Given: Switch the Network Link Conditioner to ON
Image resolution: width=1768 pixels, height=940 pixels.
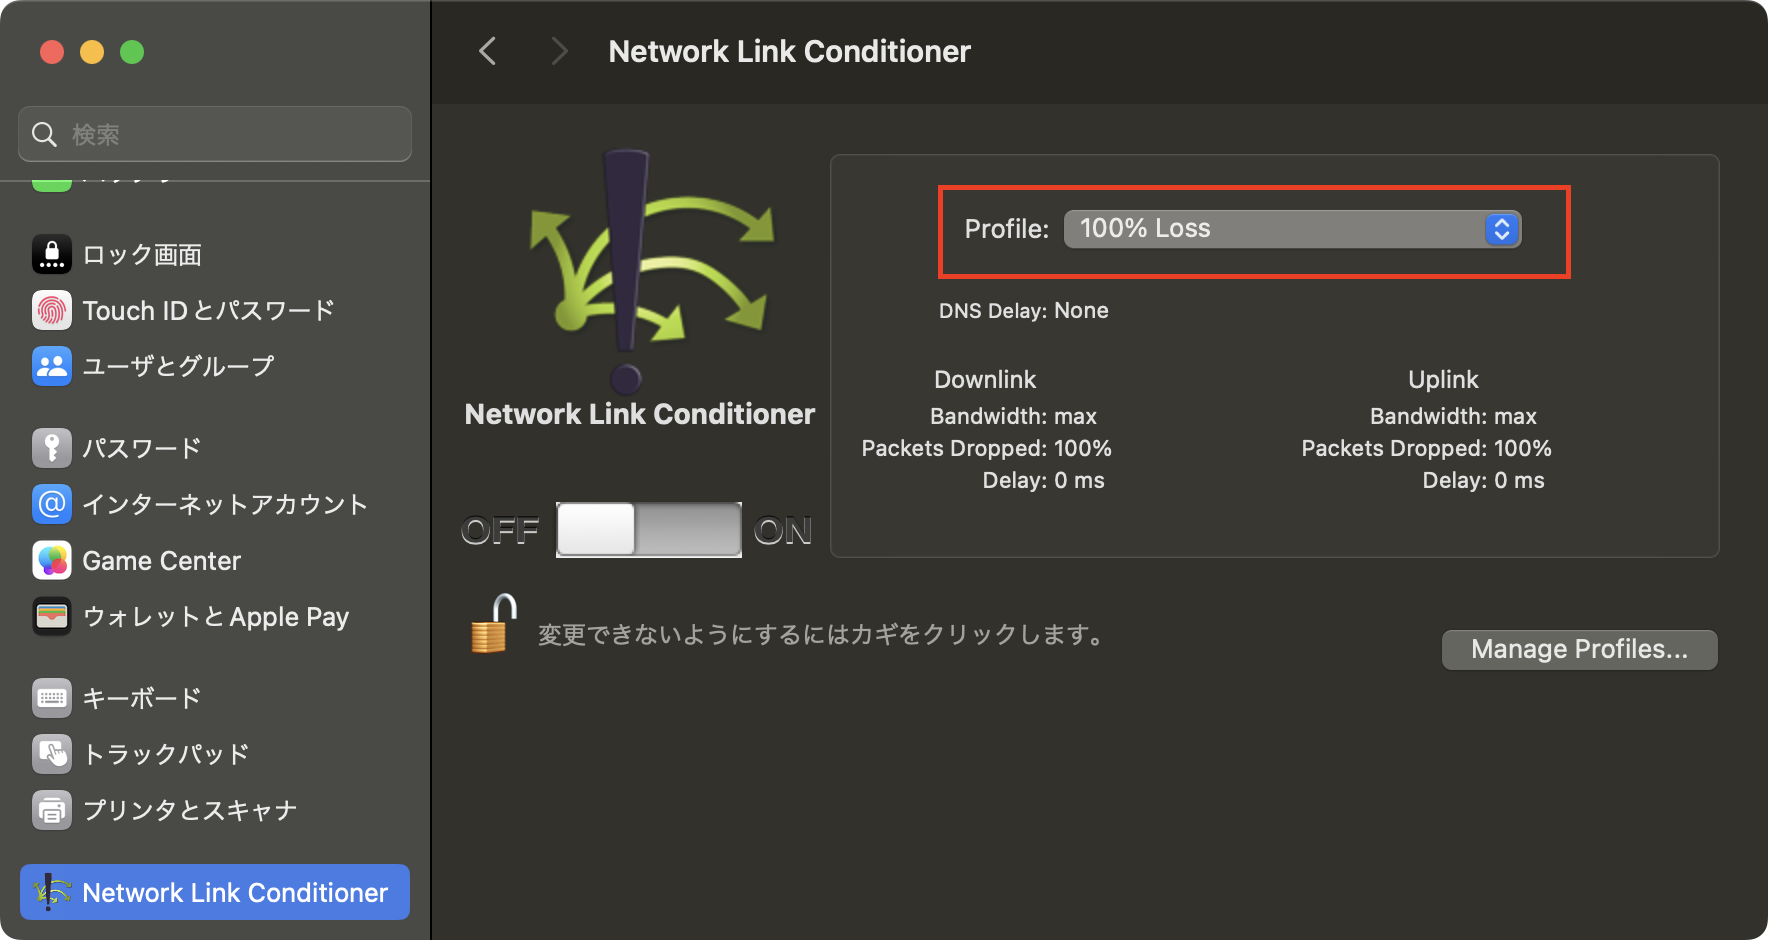Looking at the screenshot, I should tap(690, 530).
